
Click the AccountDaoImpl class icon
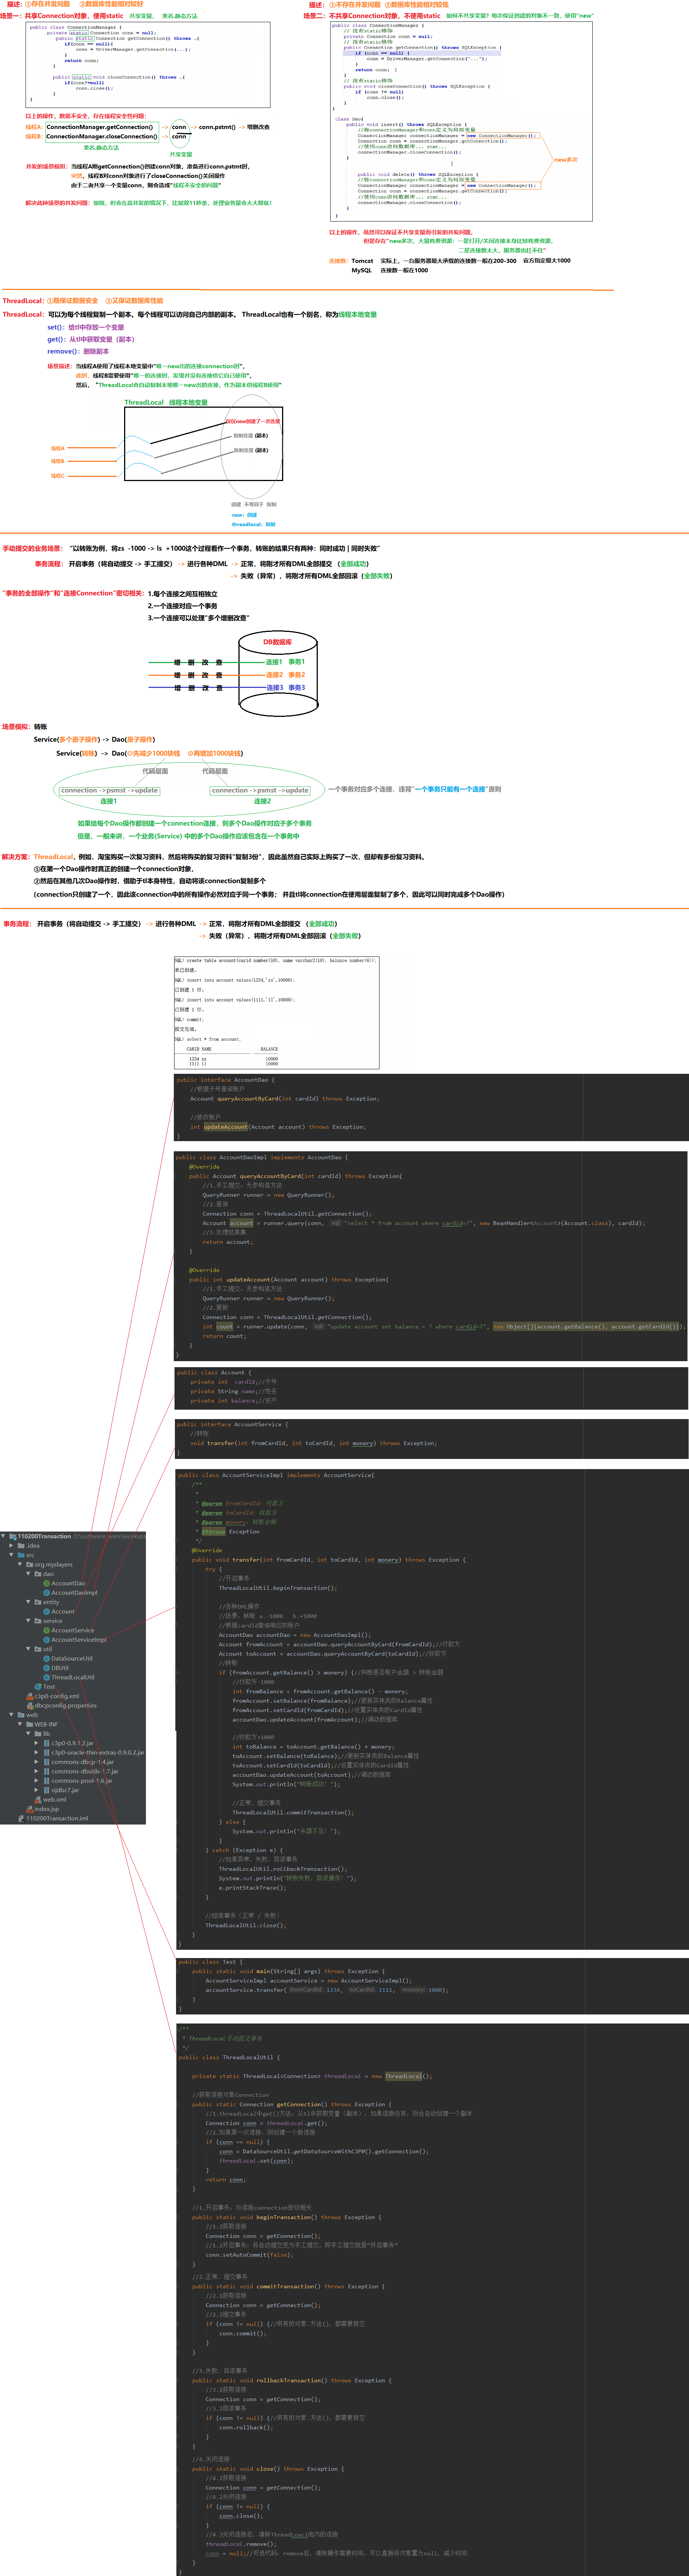[x=47, y=1593]
